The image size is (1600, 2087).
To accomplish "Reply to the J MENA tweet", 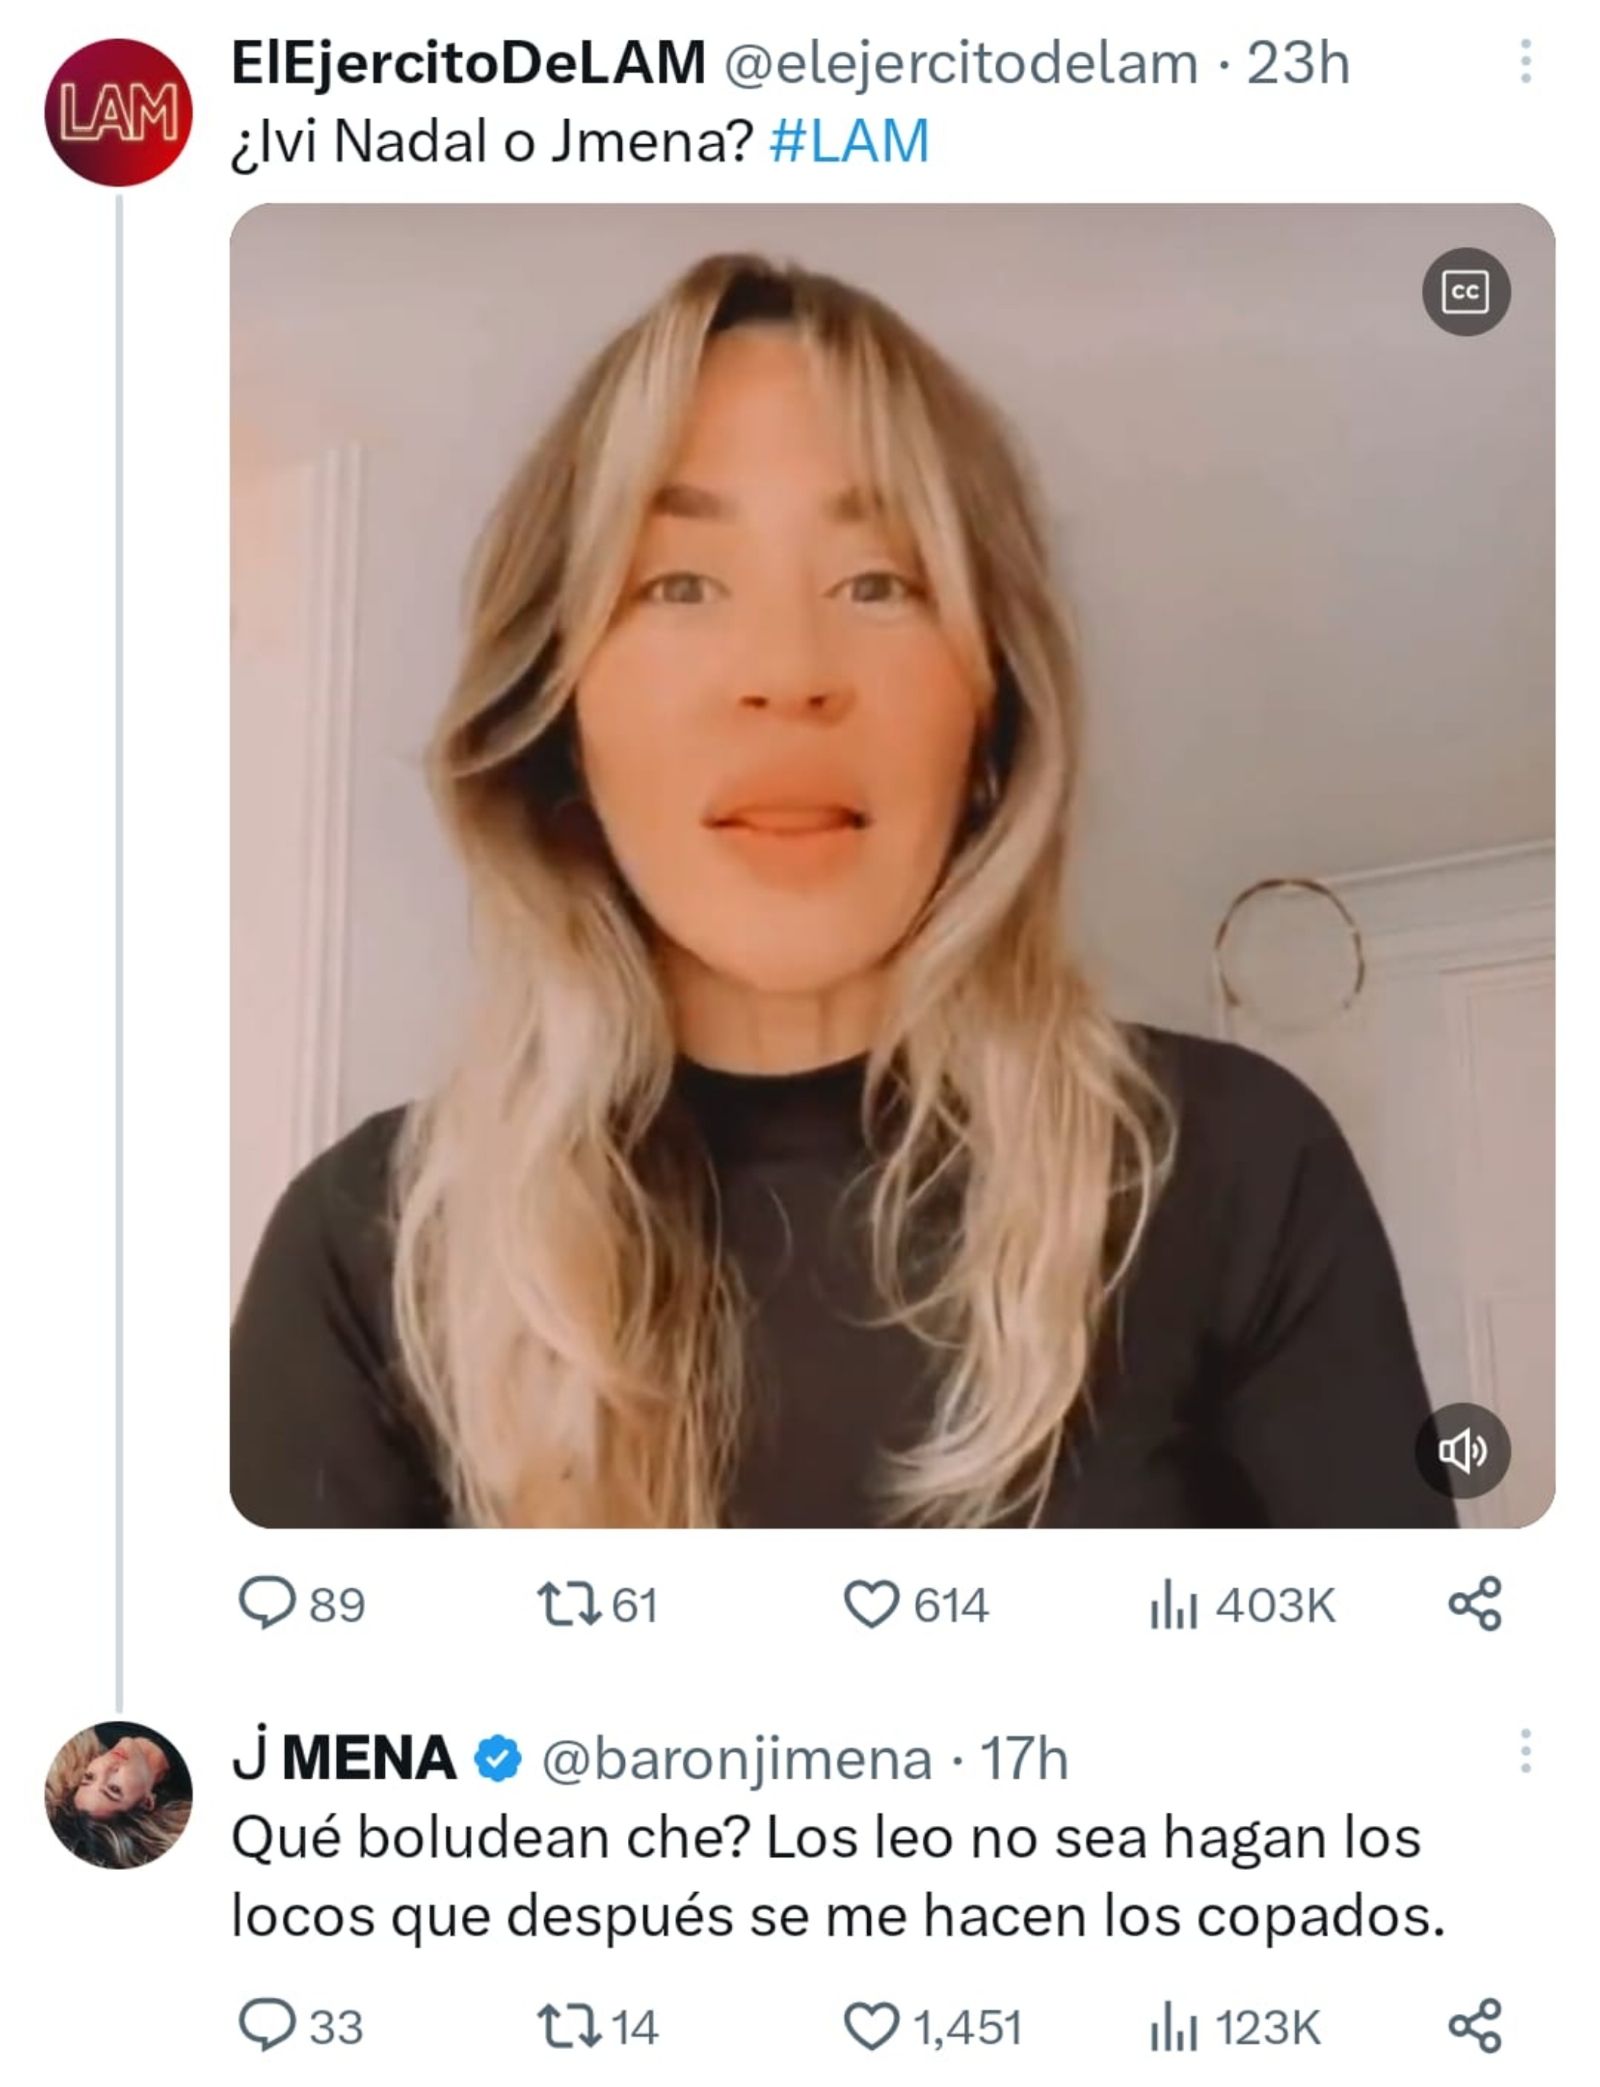I will pyautogui.click(x=267, y=2027).
